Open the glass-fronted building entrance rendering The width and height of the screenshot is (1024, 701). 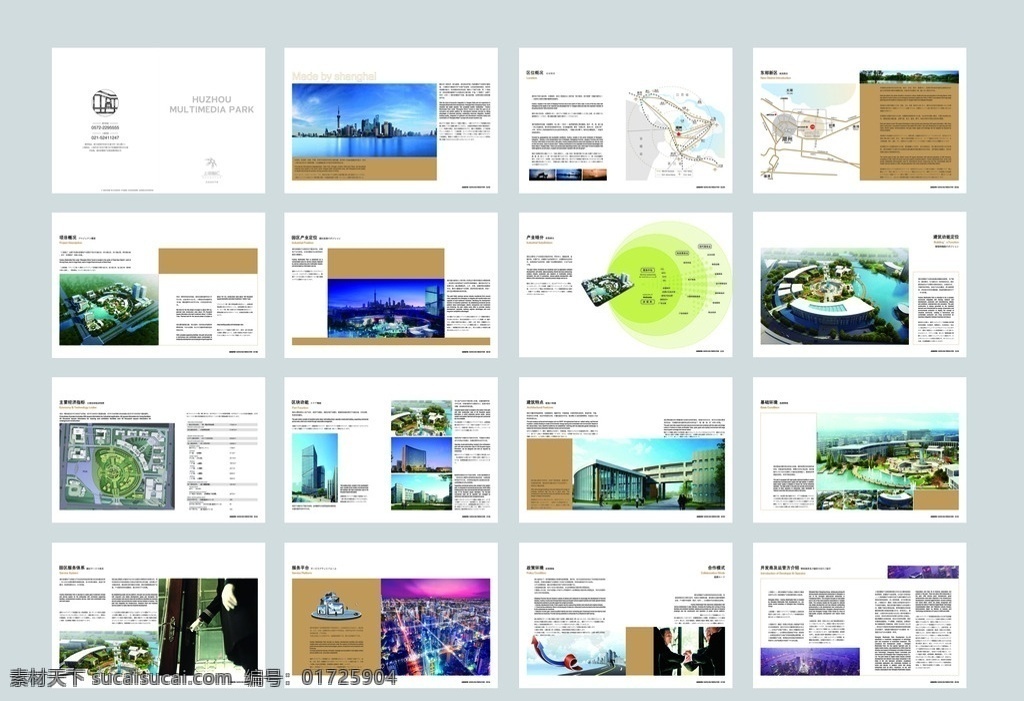[x=648, y=474]
